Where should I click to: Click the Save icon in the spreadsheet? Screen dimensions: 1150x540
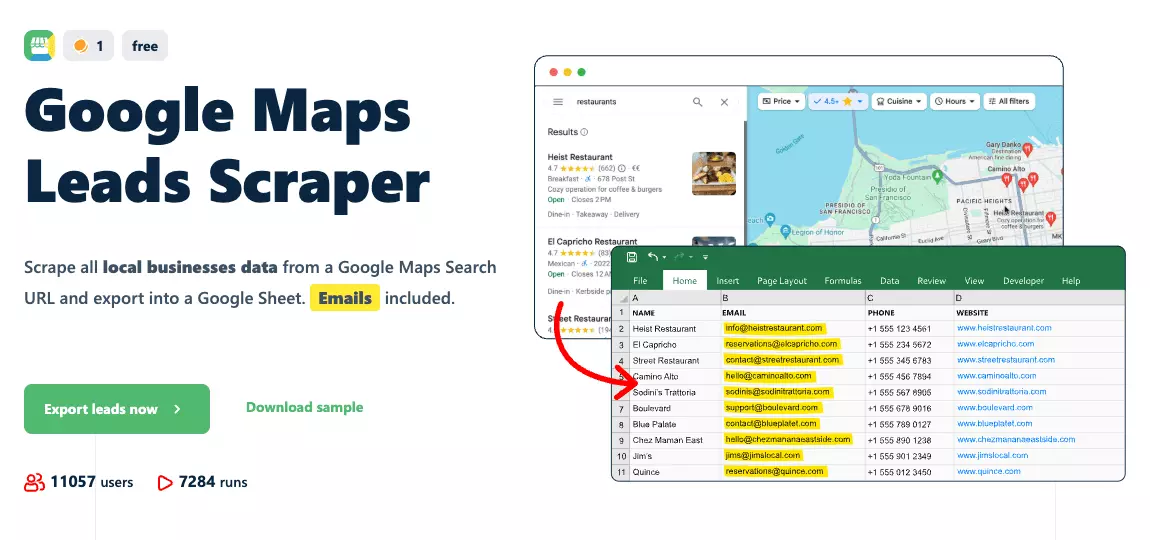[631, 257]
